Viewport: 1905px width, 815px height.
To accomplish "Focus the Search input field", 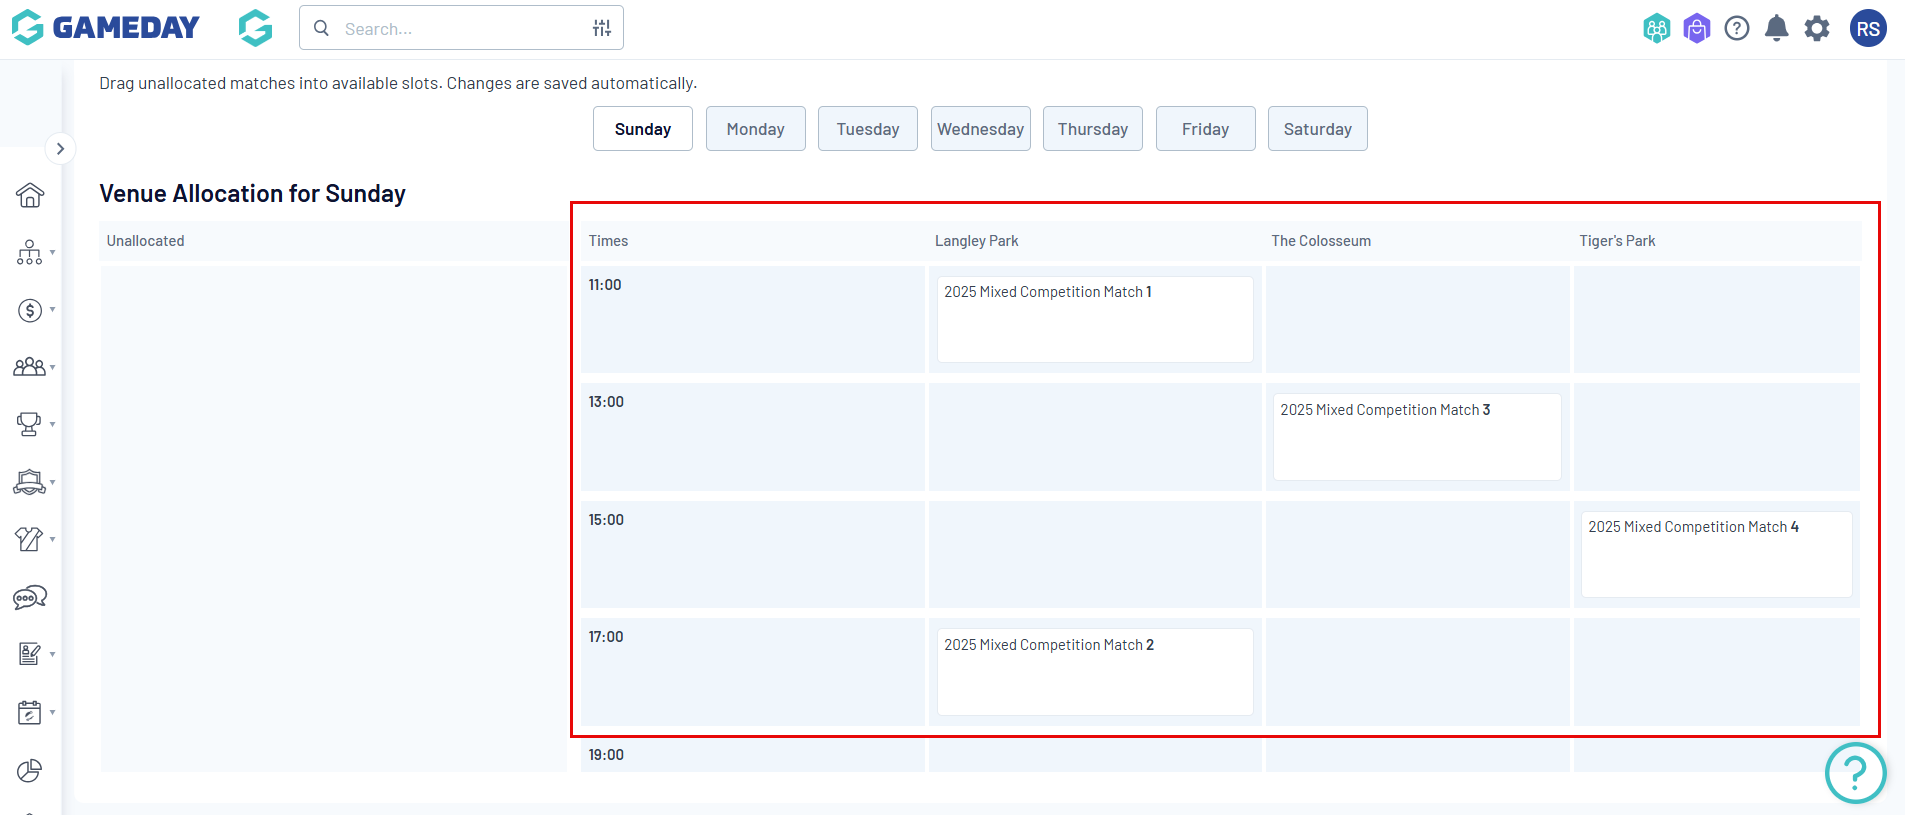I will pos(461,28).
